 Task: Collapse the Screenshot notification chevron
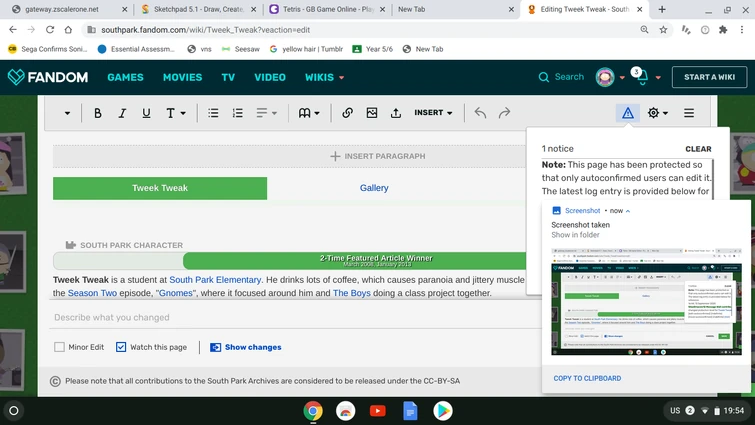click(x=628, y=211)
